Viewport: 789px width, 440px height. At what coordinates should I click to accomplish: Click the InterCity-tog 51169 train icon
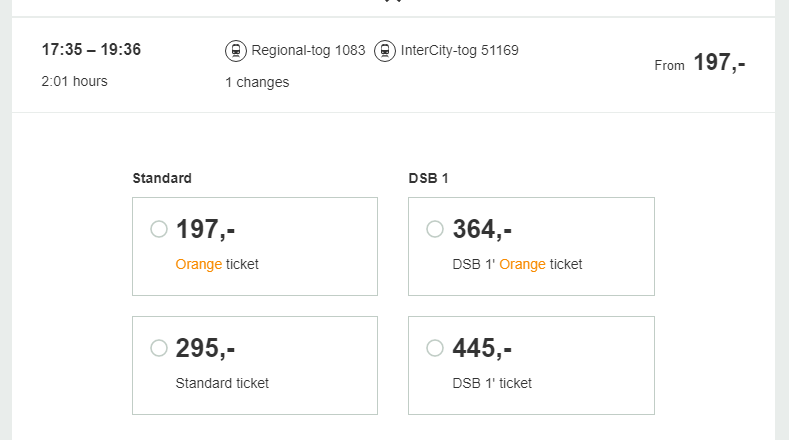pyautogui.click(x=385, y=50)
